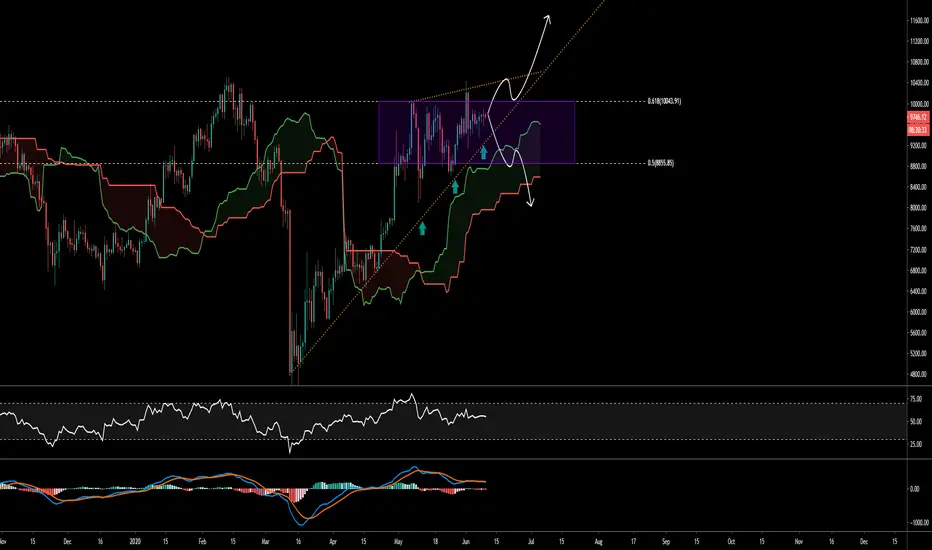
Task: Select the 8800.00 price axis value
Action: click(920, 166)
